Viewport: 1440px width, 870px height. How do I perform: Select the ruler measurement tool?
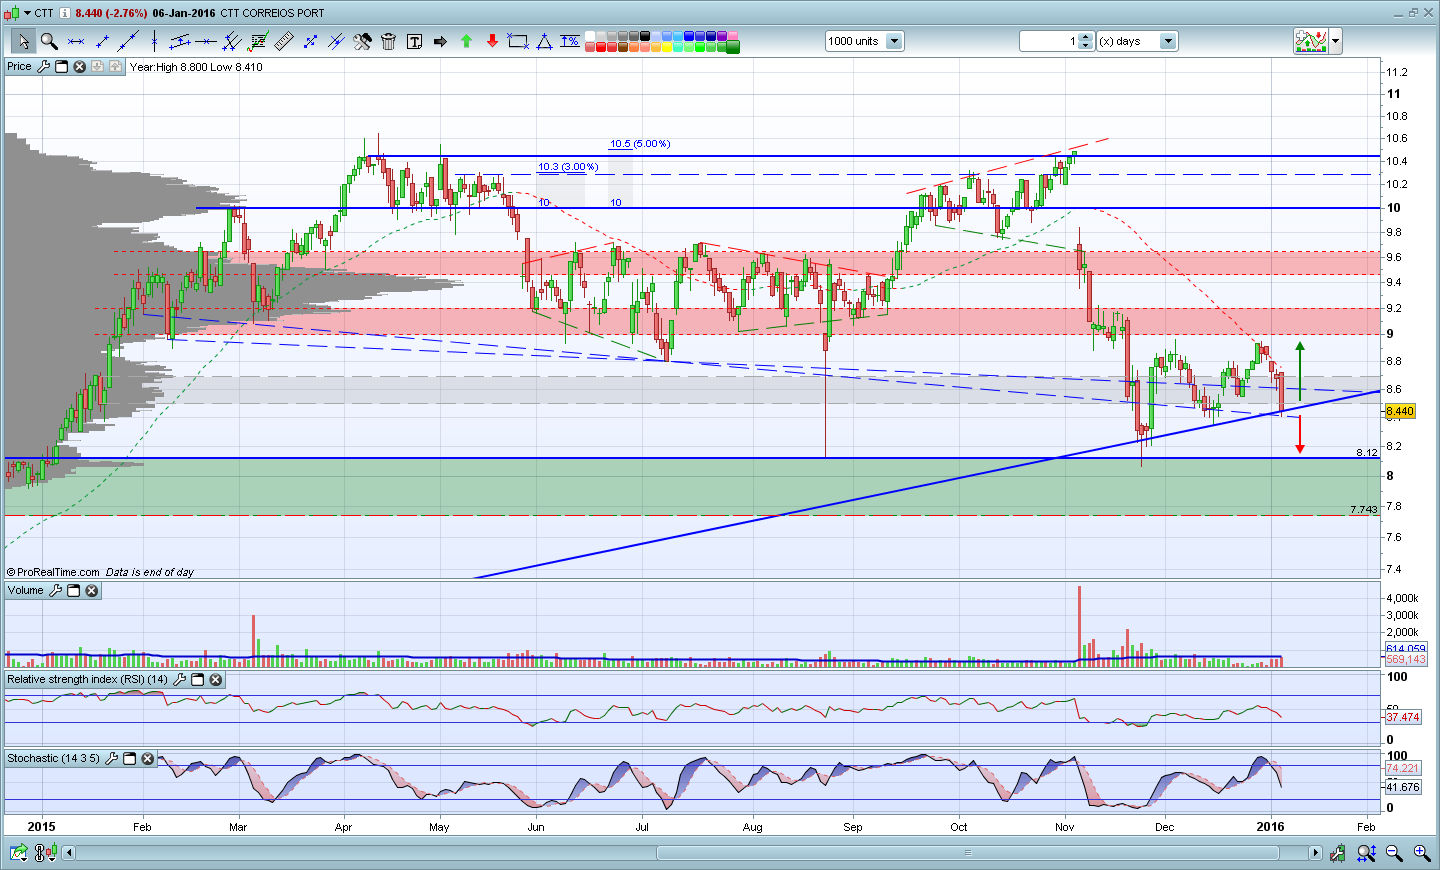click(x=284, y=41)
